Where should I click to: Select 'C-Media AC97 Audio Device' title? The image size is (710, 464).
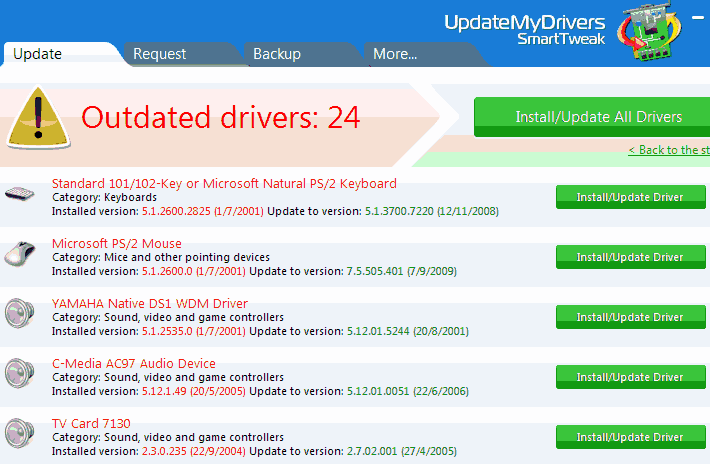coord(134,364)
